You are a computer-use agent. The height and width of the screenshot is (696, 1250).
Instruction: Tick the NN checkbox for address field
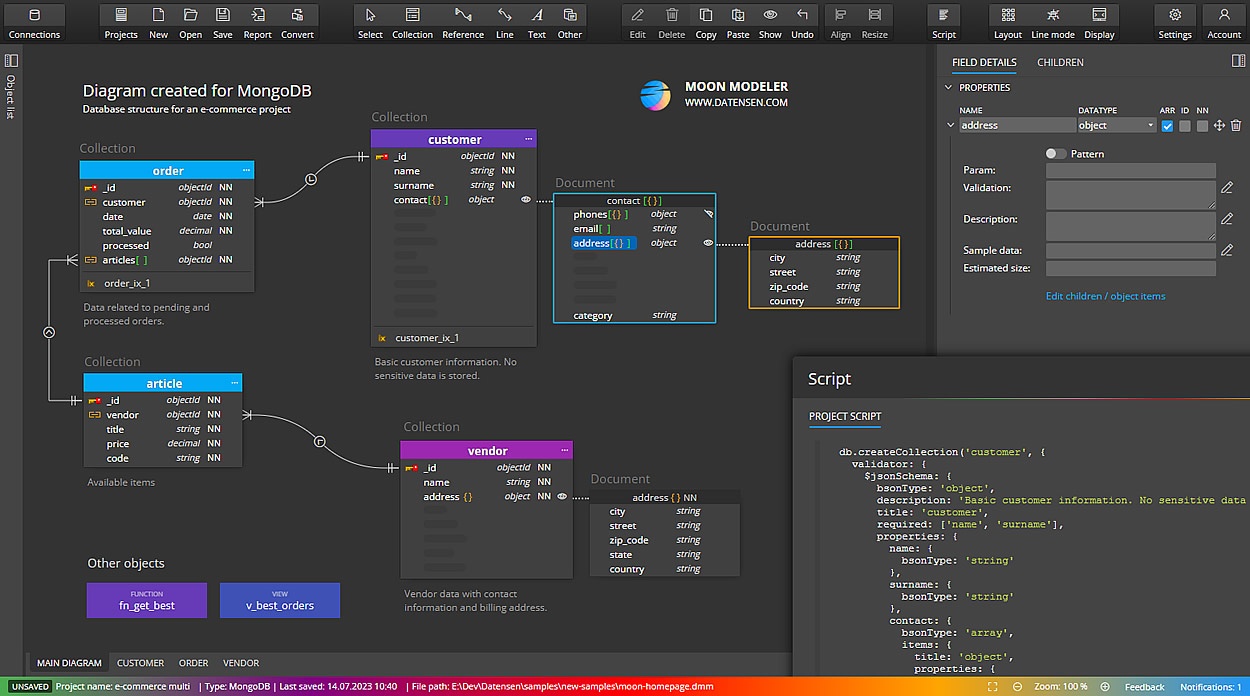coord(1202,126)
